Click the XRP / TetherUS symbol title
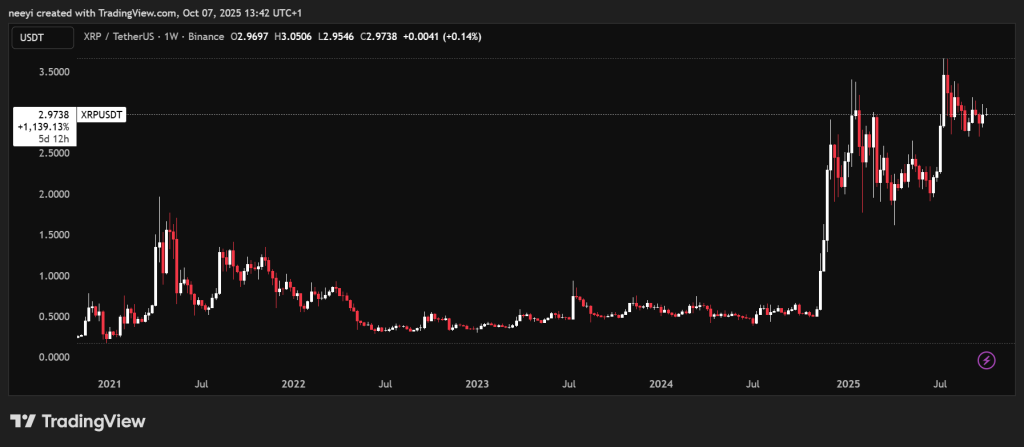The image size is (1024, 447). 129,37
